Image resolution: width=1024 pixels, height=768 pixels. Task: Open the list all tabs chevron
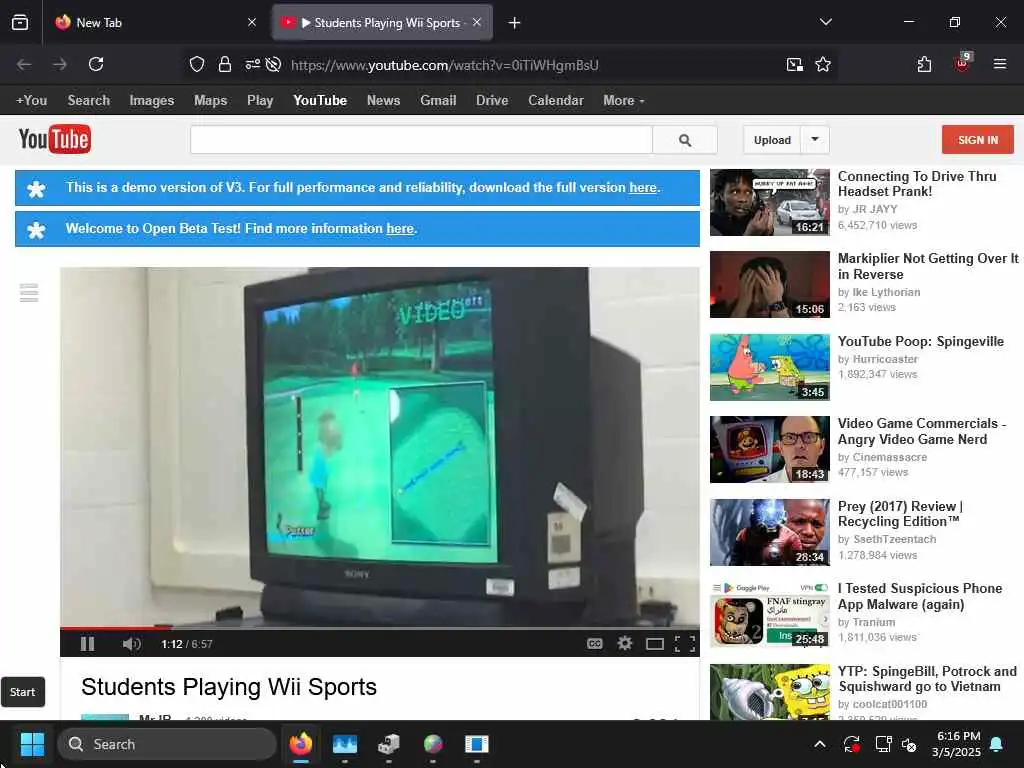825,22
